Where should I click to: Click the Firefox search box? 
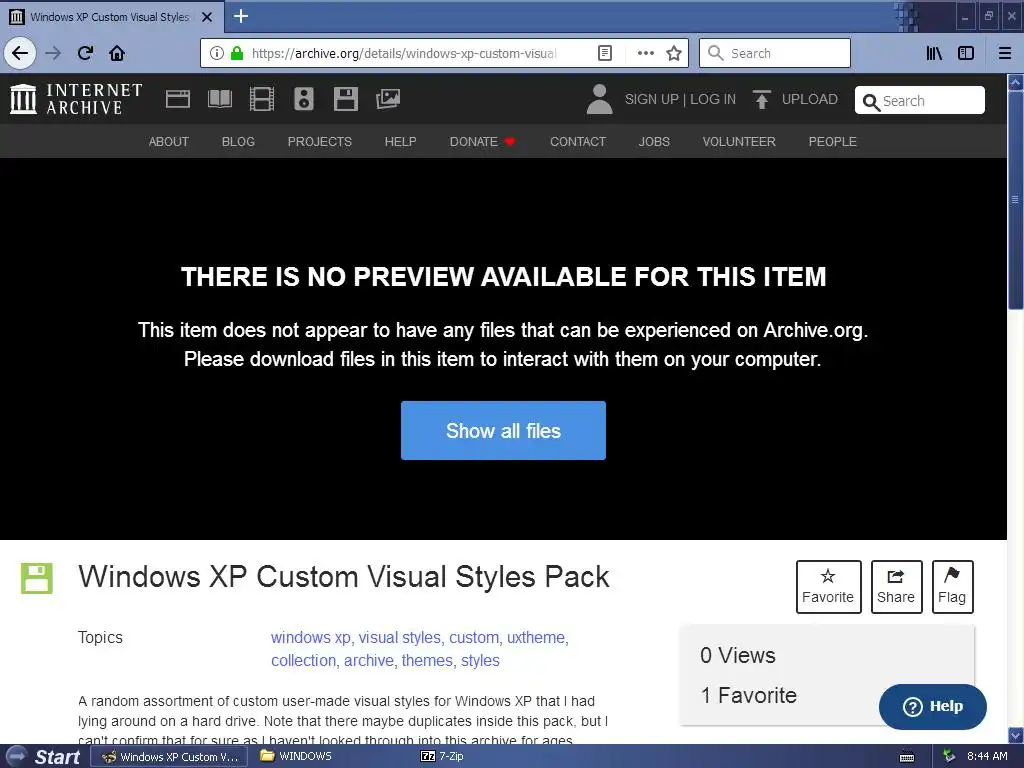775,53
